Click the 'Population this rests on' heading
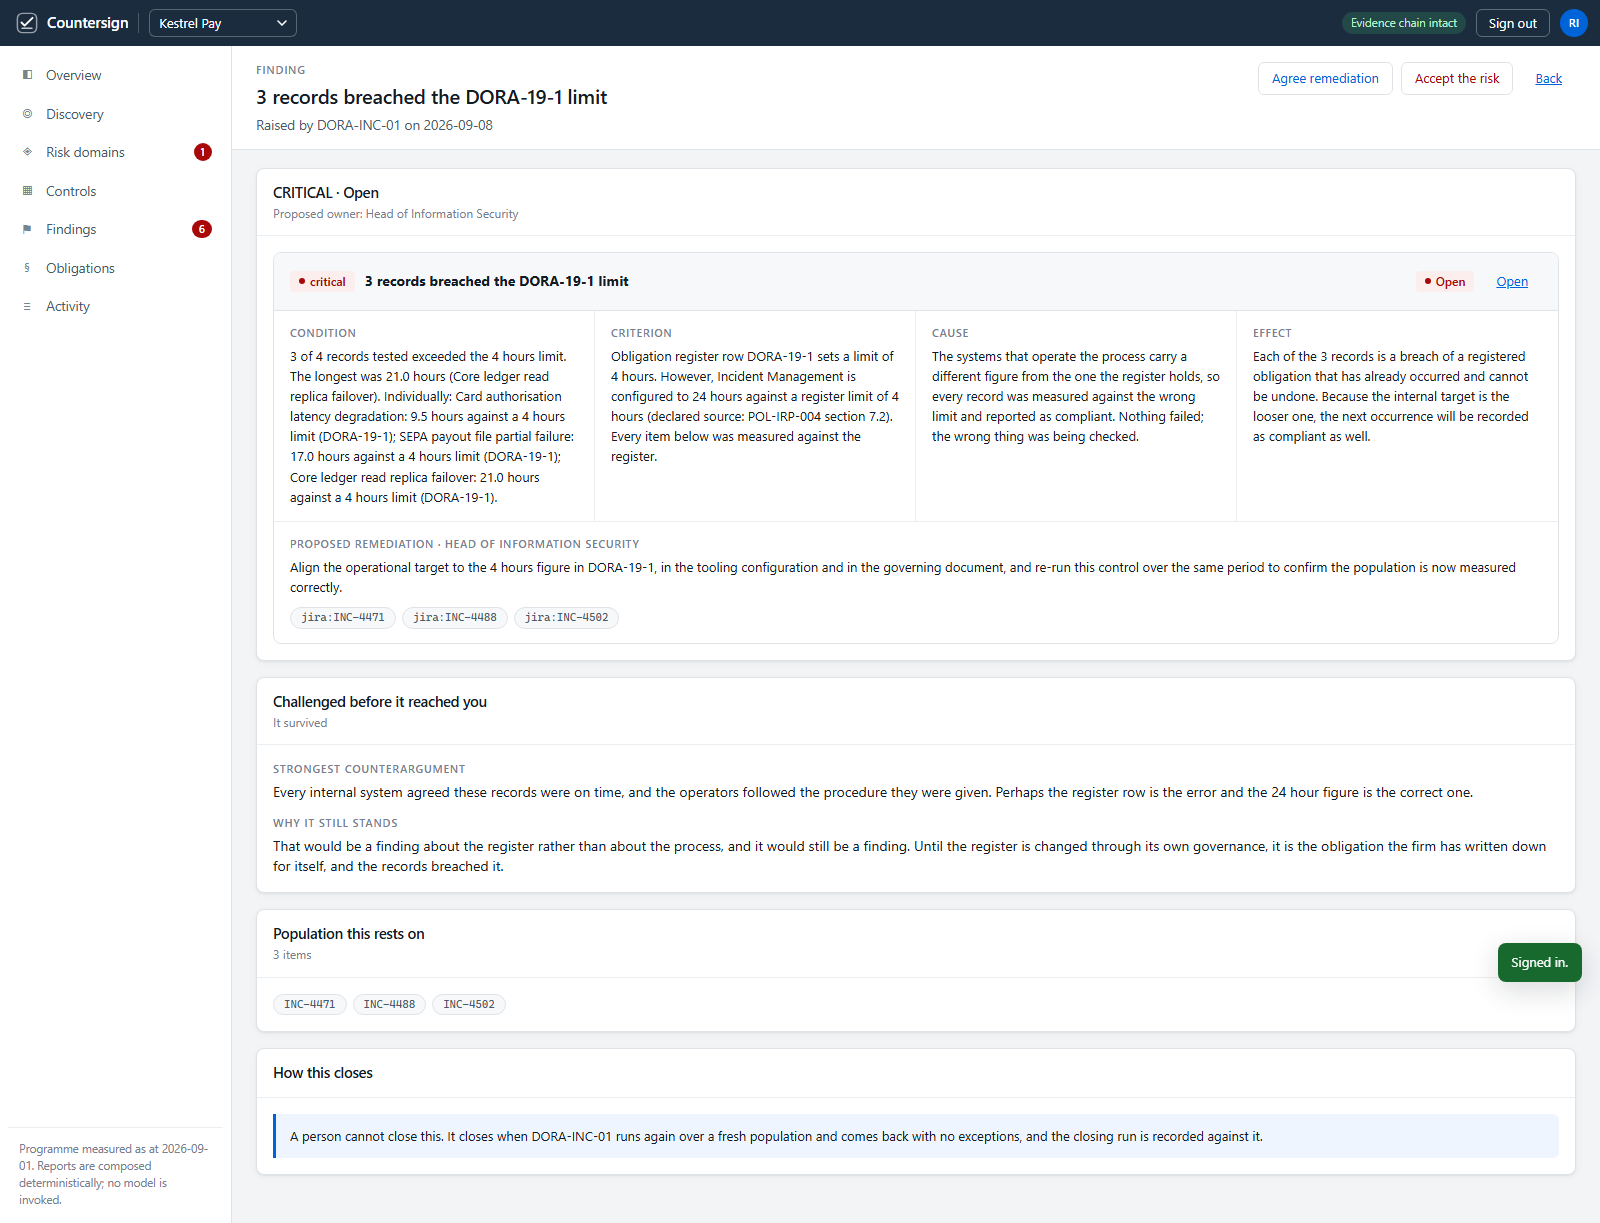 coord(349,934)
